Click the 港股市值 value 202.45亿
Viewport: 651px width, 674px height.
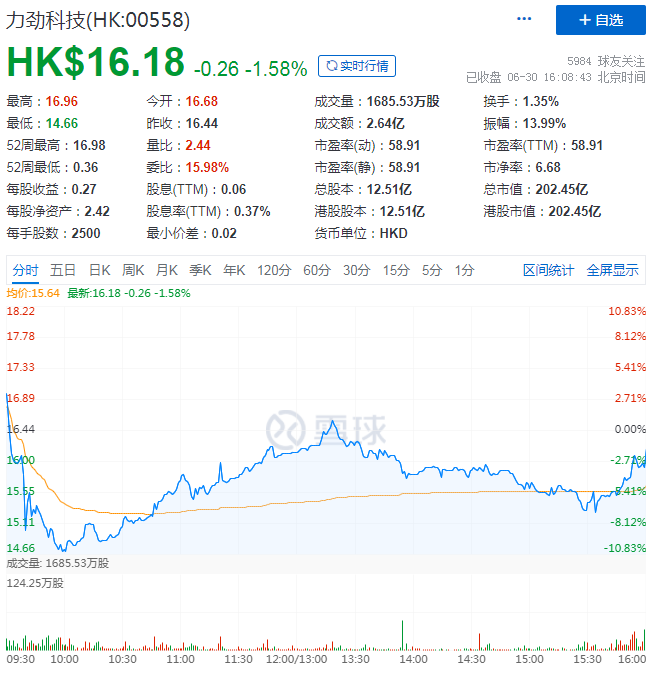pyautogui.click(x=574, y=211)
